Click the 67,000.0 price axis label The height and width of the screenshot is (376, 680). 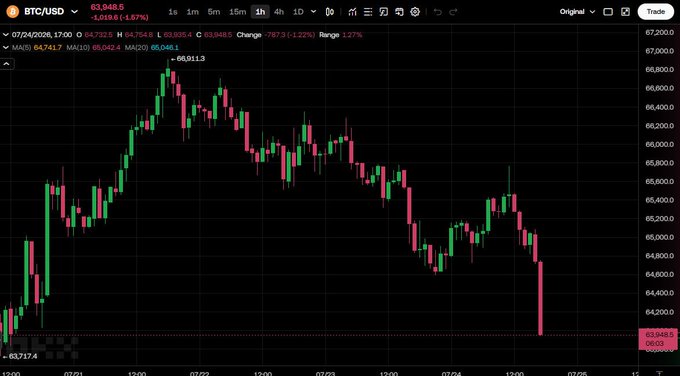(659, 51)
